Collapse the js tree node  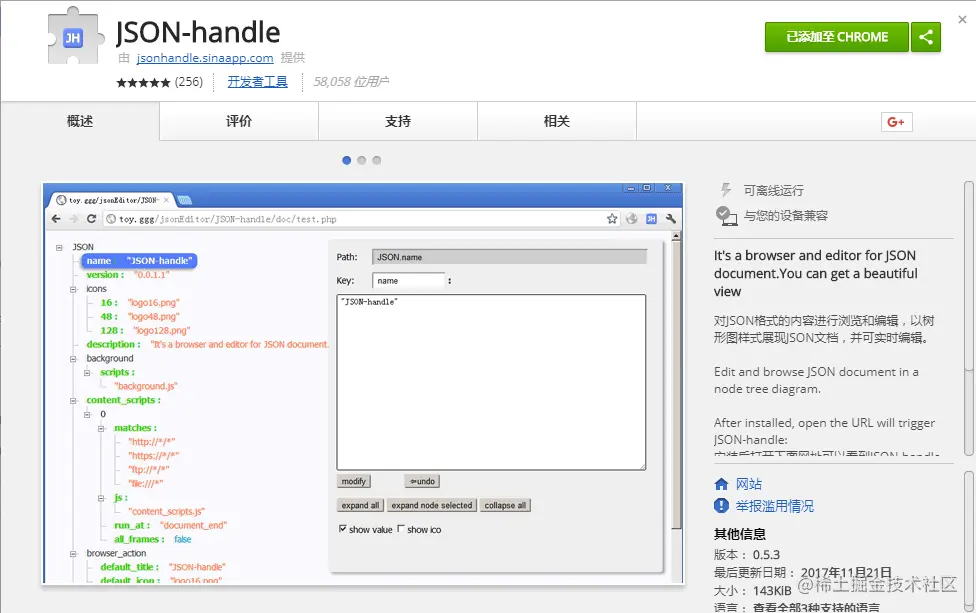click(x=101, y=498)
